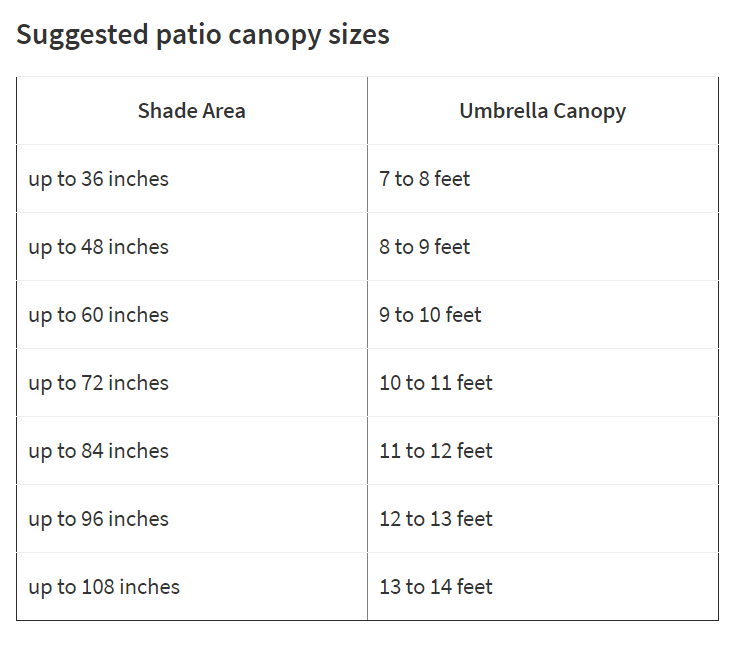Select the '11 to 12 feet' cell
Image resolution: width=743 pixels, height=671 pixels.
point(436,451)
